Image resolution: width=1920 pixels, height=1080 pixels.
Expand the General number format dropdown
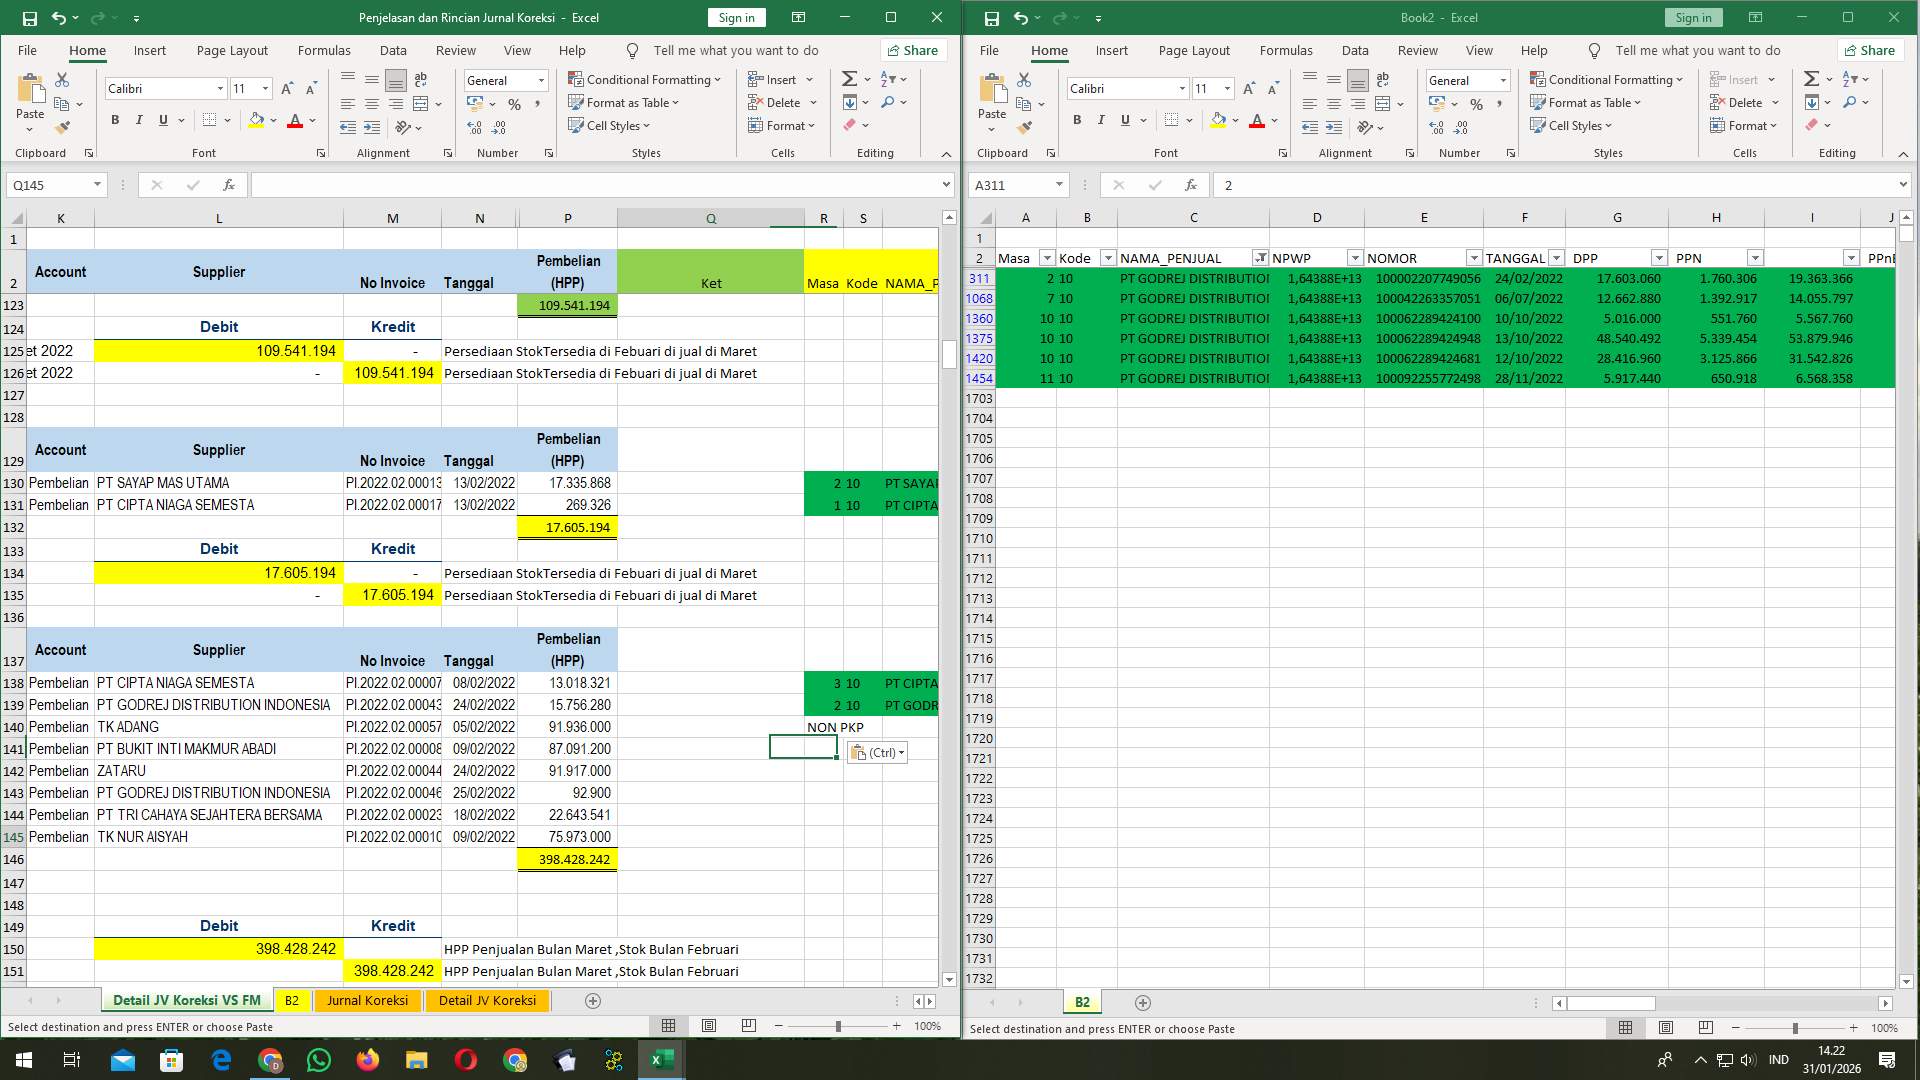(x=540, y=80)
